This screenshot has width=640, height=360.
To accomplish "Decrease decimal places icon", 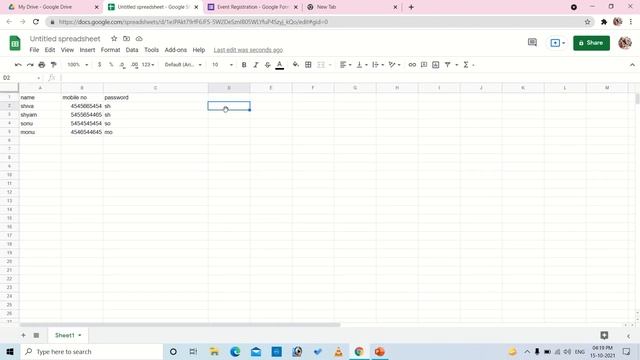I will pos(122,65).
